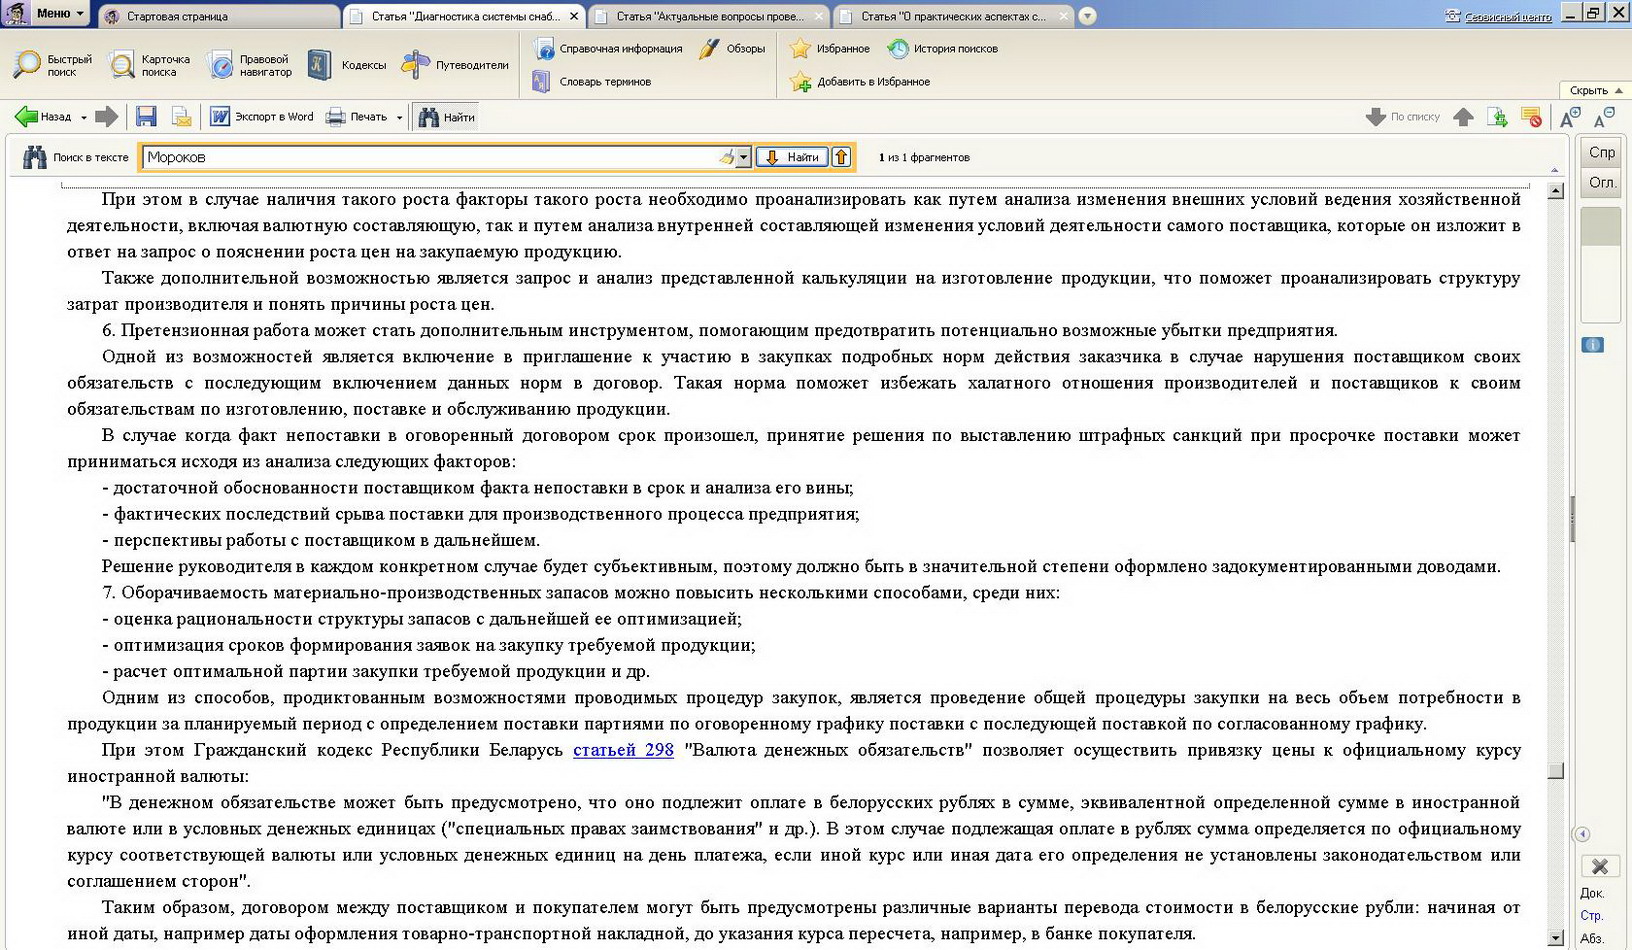
Task: Open Правовой навигатор
Action: [x=250, y=66]
